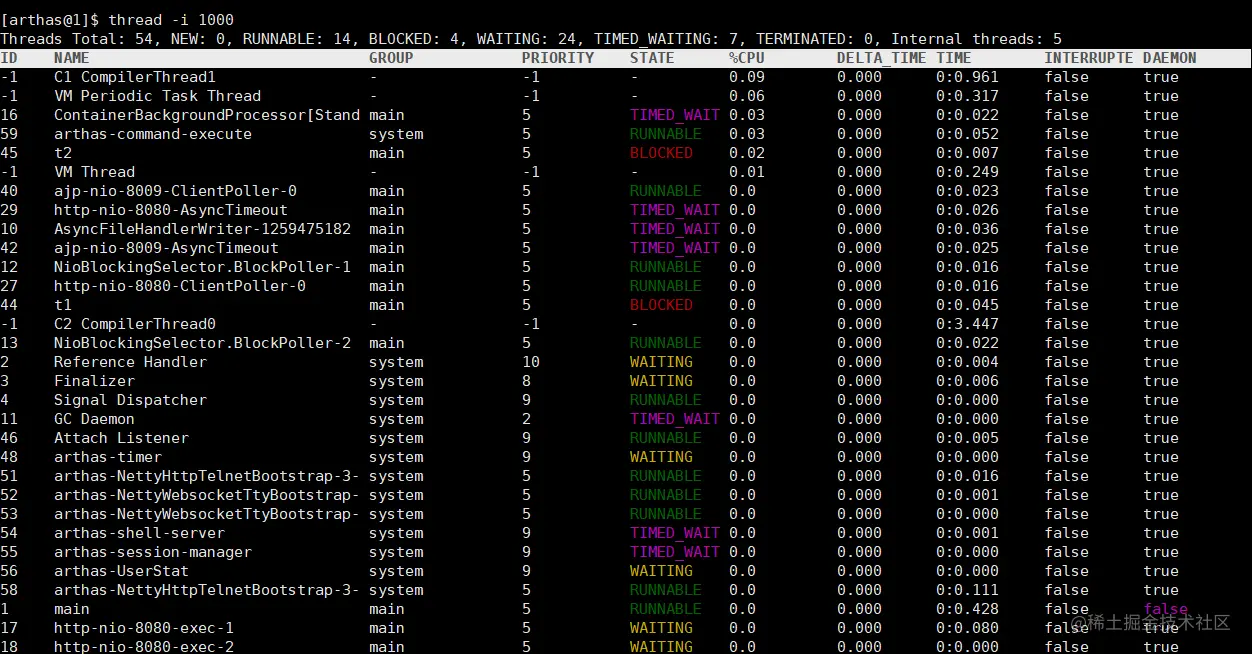Click the DELTA_TIME column header
The width and height of the screenshot is (1252, 654).
882,57
